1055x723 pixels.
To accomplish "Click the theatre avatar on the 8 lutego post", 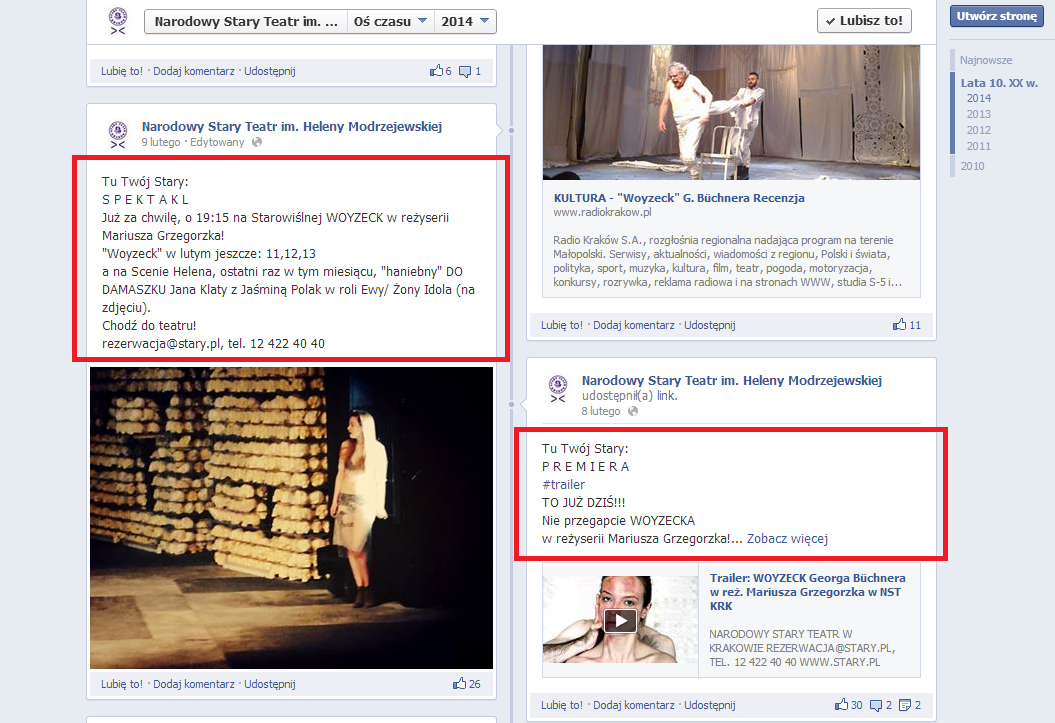I will coord(558,388).
